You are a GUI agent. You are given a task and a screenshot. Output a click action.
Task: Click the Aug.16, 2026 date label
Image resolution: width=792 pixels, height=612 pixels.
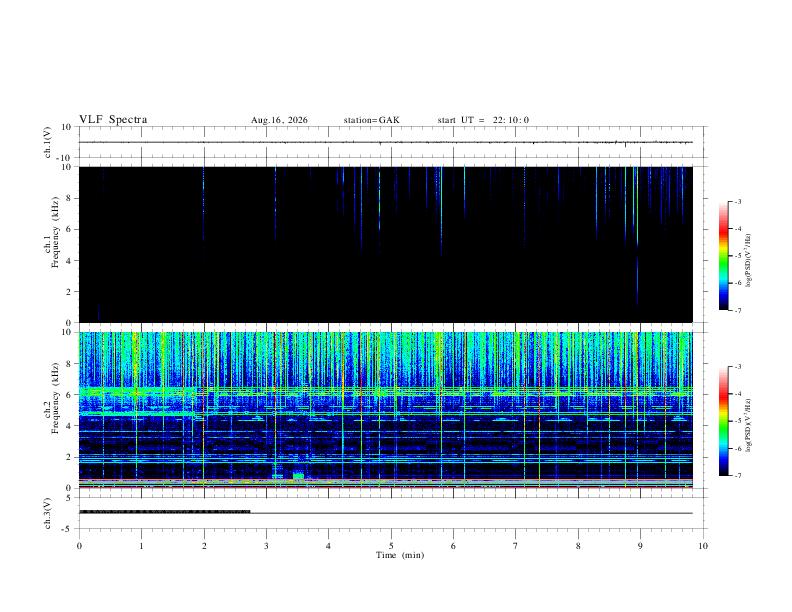[279, 120]
